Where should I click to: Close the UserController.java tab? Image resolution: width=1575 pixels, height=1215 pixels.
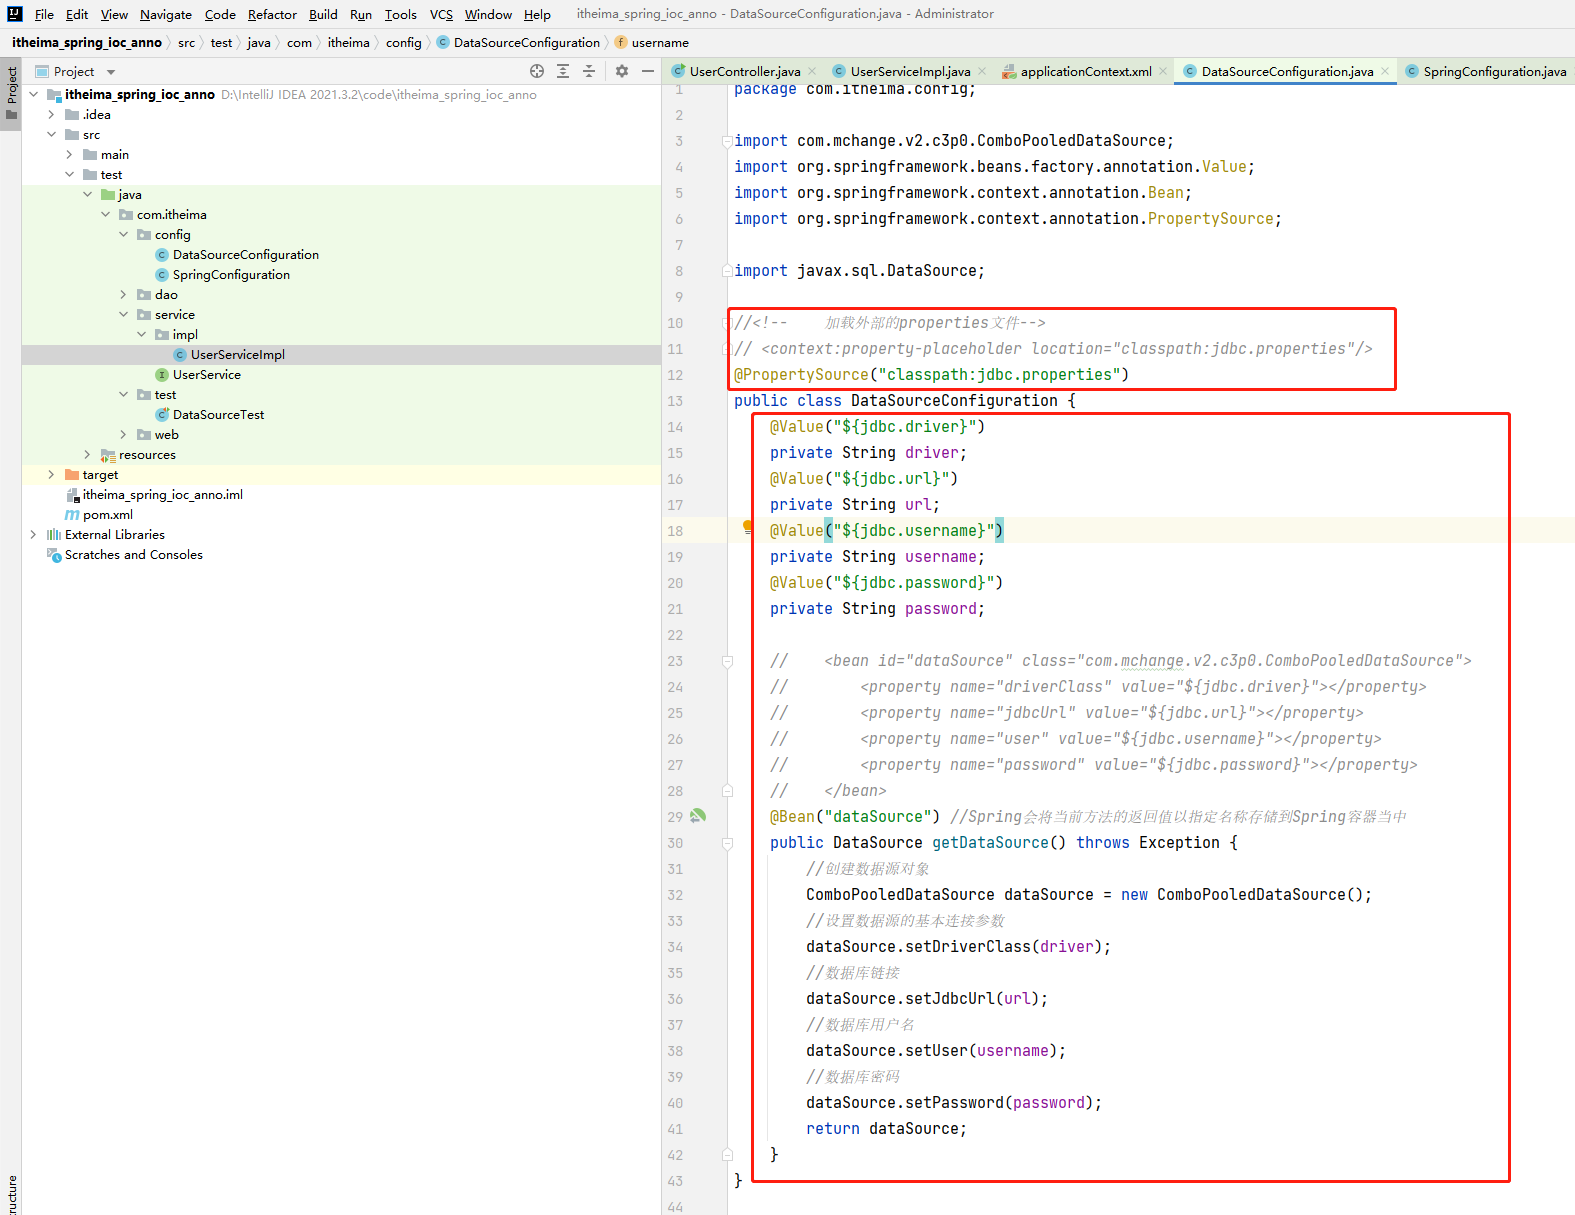[x=812, y=71]
